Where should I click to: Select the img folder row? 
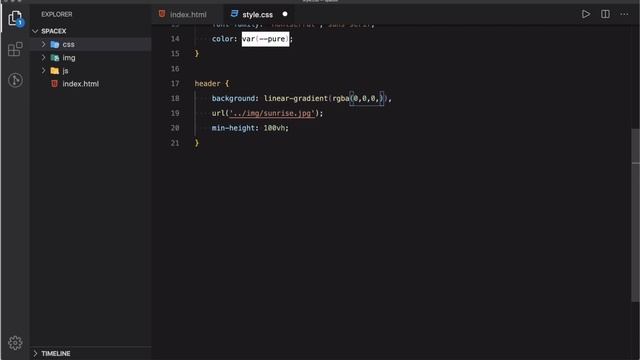click(x=91, y=58)
